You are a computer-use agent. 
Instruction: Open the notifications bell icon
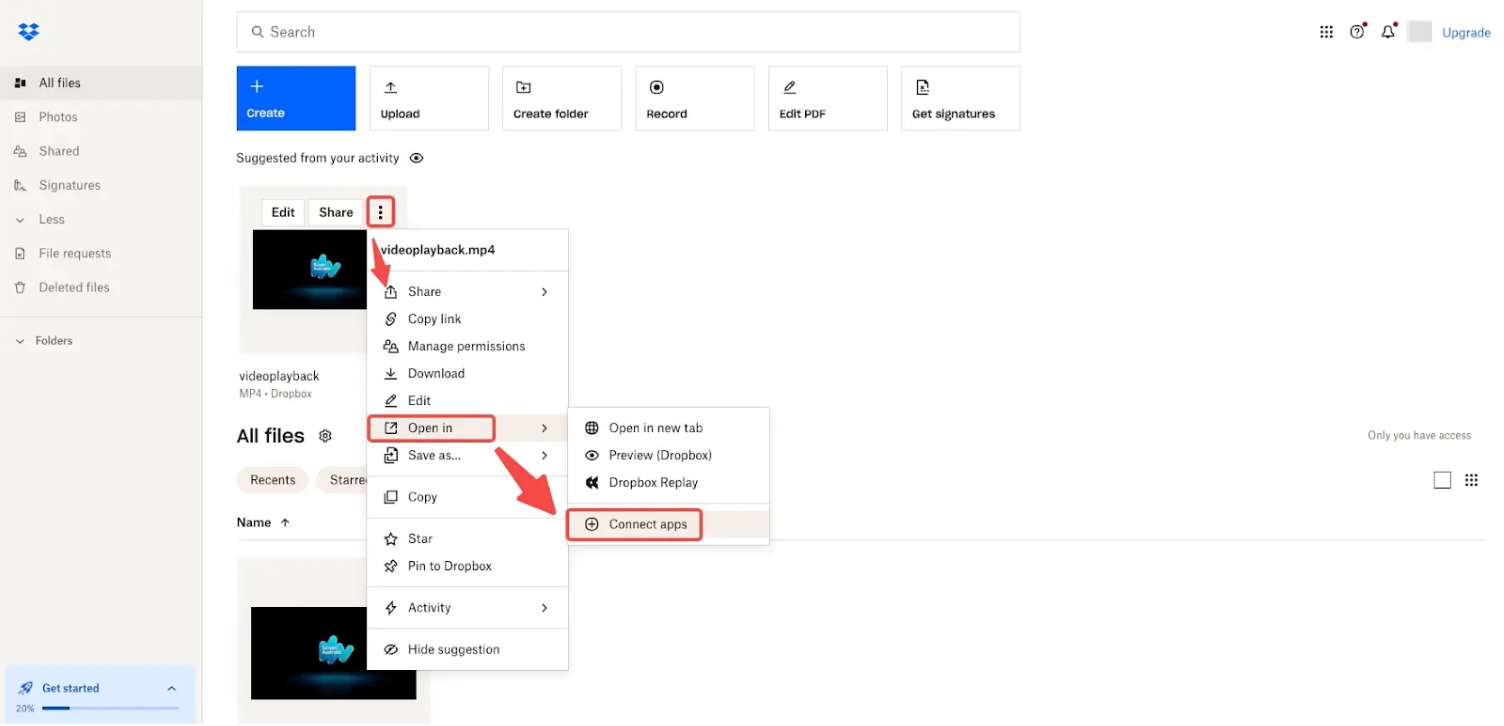click(1388, 31)
